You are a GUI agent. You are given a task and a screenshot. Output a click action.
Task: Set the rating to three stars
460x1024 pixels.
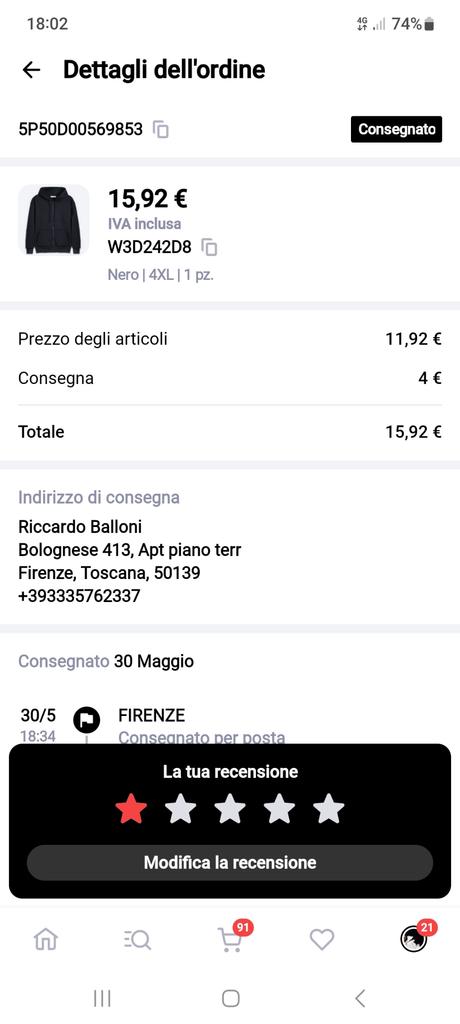point(230,809)
